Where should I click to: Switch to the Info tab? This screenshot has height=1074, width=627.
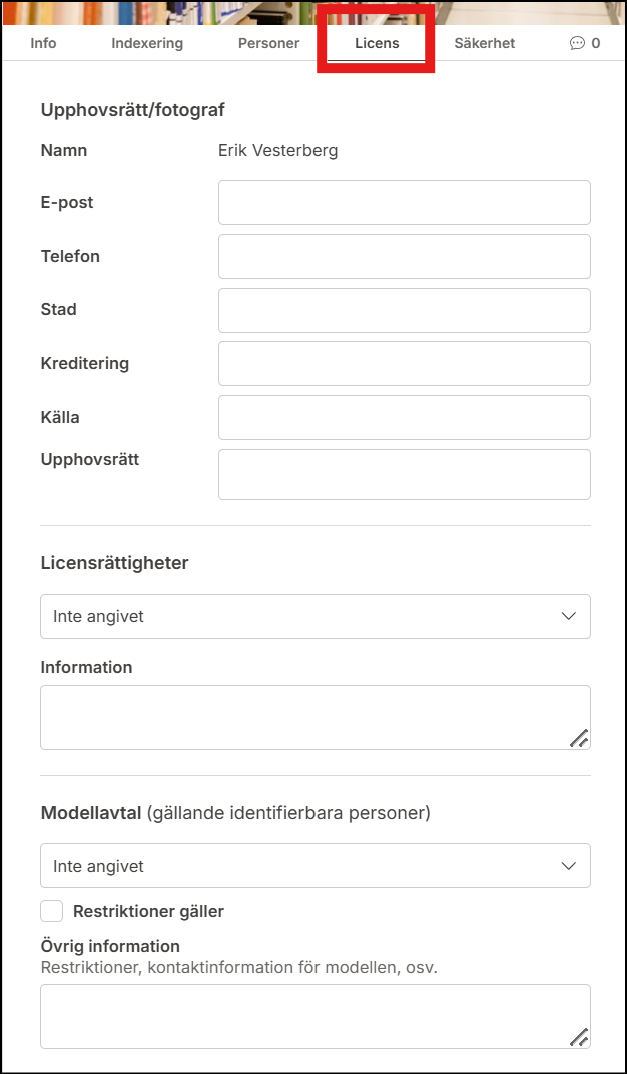click(43, 43)
